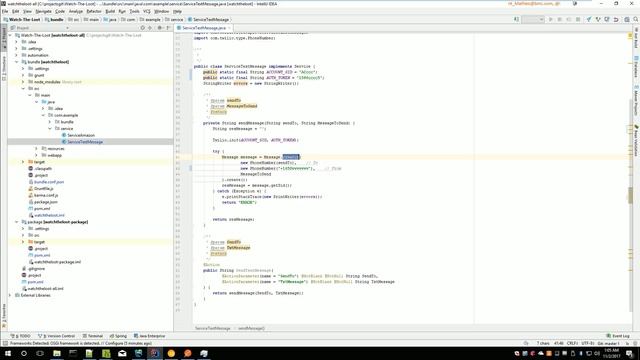
Task: Expand the node_modules folder
Action: pos(23,82)
